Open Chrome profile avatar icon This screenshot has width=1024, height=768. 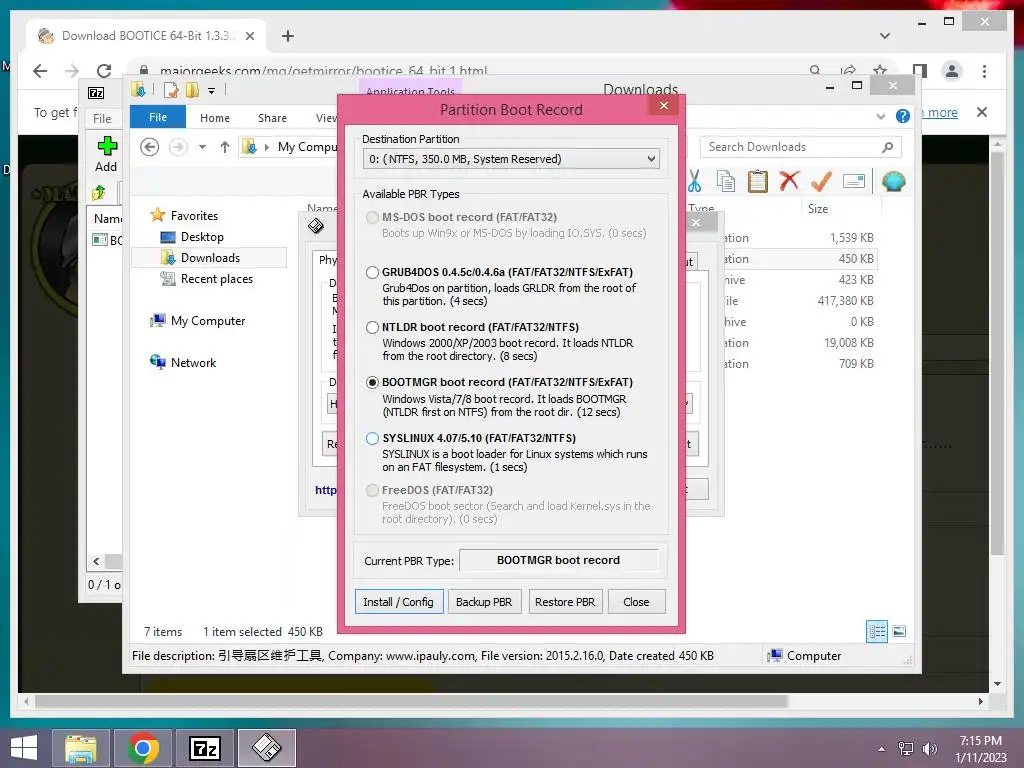click(952, 71)
